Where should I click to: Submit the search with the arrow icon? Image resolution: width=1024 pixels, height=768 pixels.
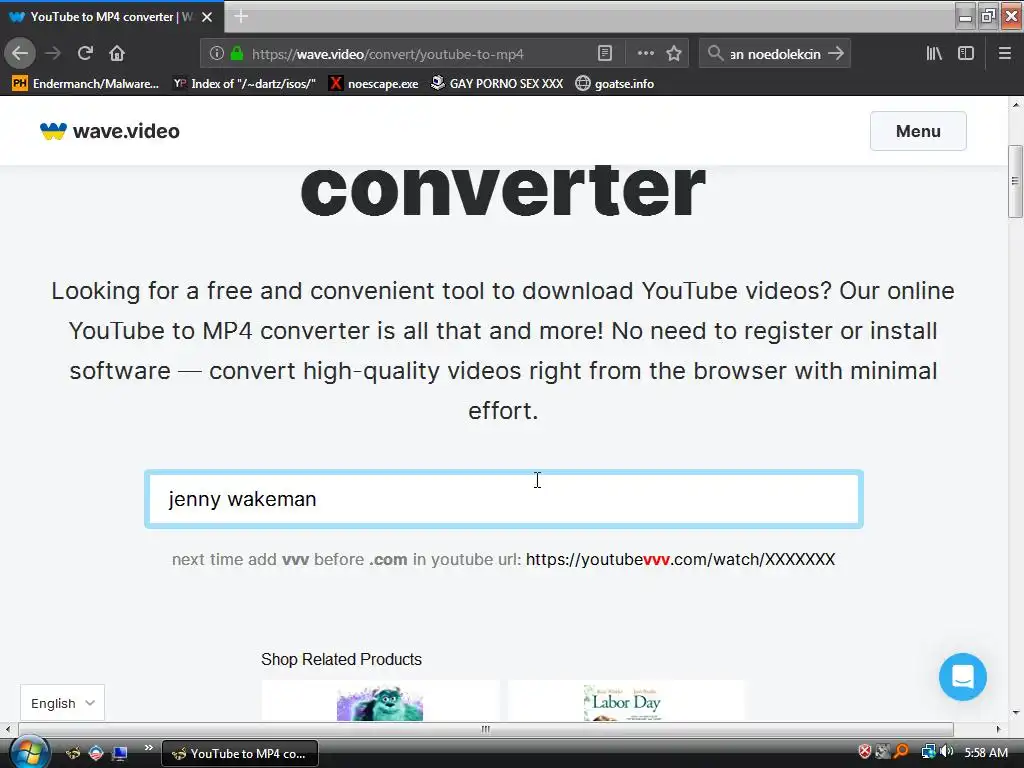(836, 54)
